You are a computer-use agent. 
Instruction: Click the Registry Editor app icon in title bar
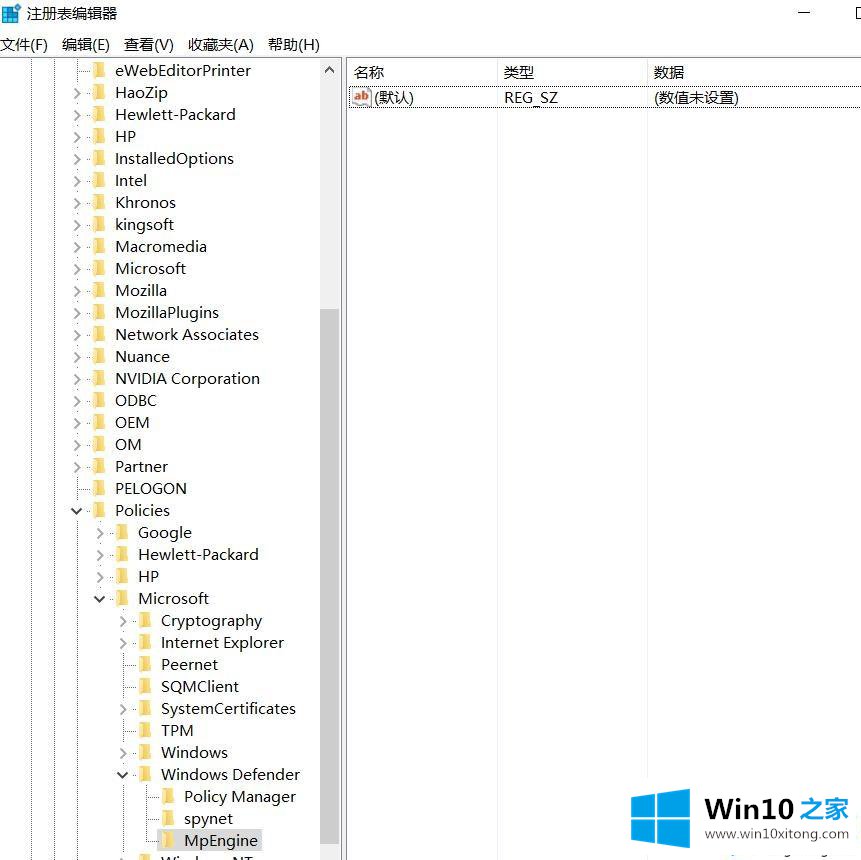click(11, 13)
